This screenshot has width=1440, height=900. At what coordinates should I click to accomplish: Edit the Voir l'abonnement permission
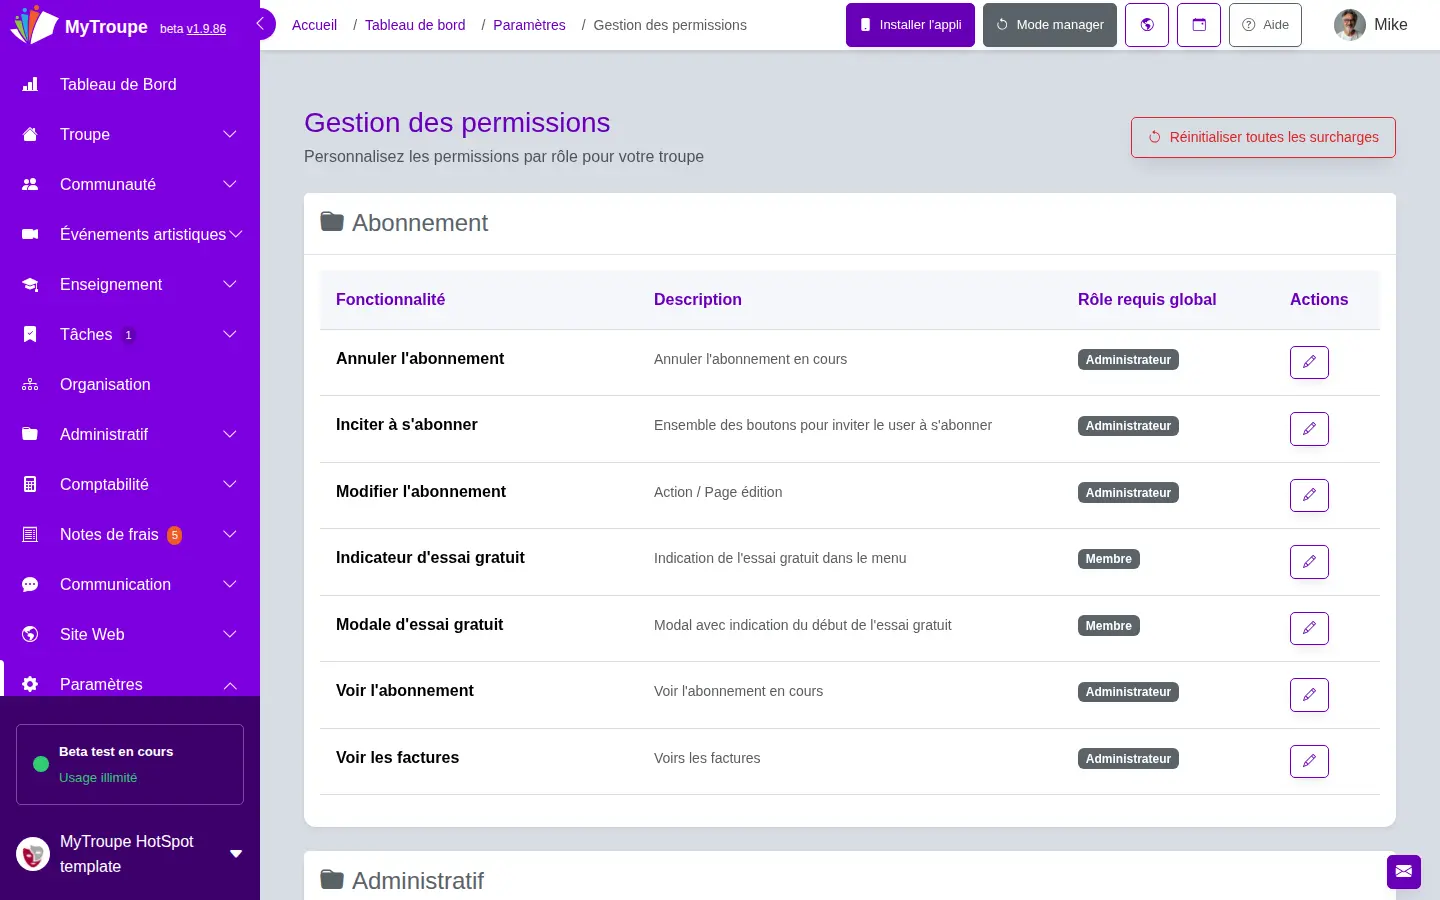point(1309,695)
